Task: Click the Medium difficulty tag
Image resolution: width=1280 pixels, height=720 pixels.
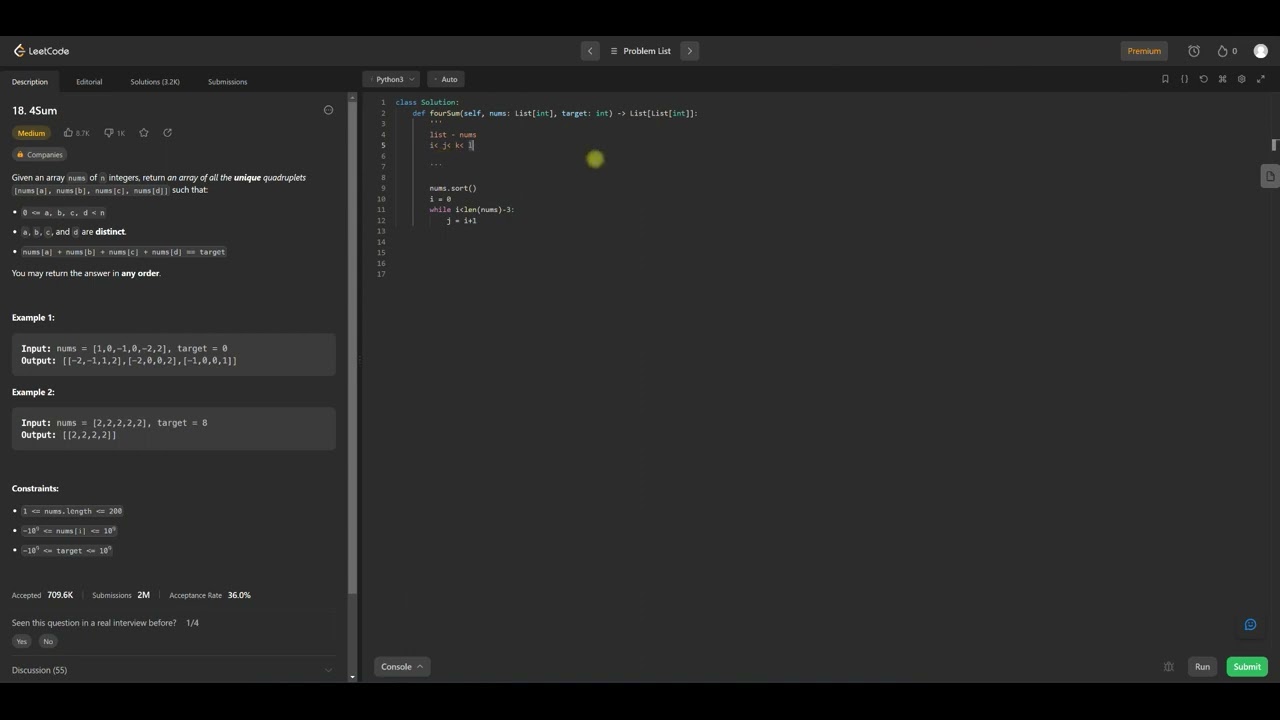Action: coord(31,133)
